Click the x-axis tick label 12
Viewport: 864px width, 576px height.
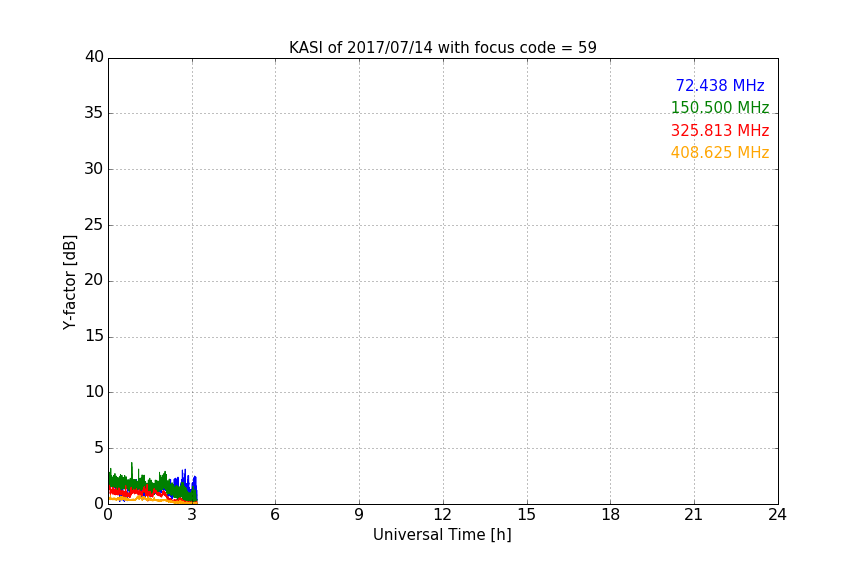(442, 515)
